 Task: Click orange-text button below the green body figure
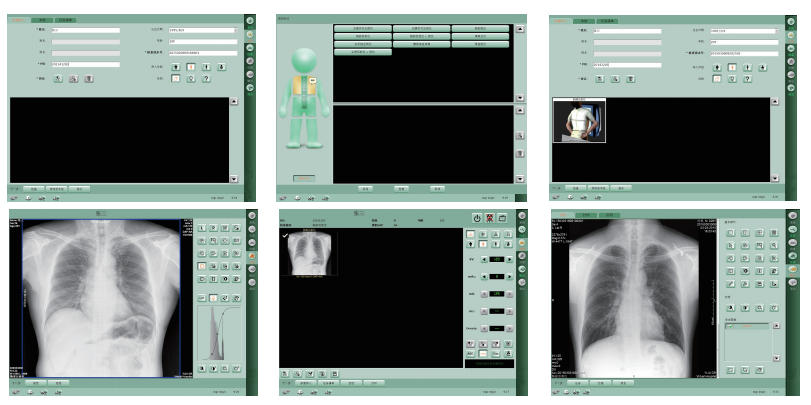coord(304,178)
